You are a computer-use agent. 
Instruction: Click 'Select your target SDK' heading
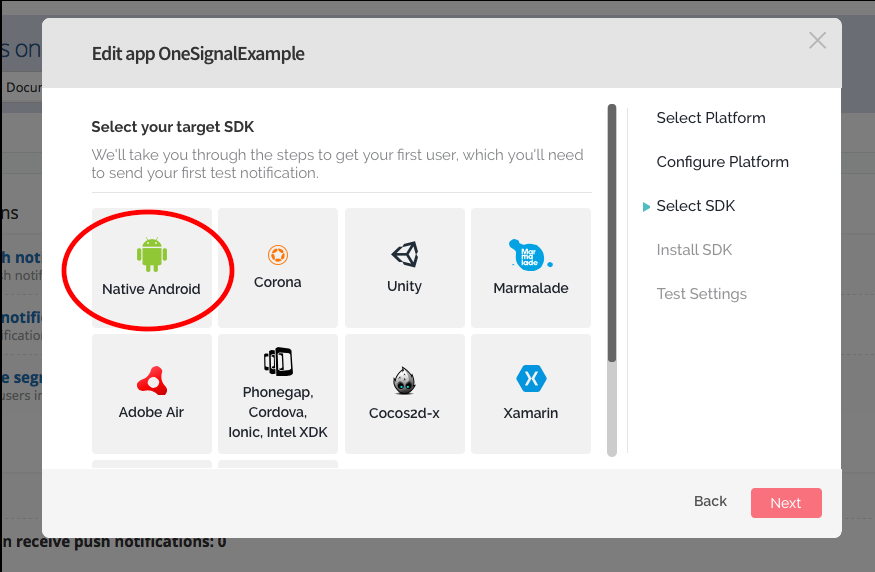point(172,127)
